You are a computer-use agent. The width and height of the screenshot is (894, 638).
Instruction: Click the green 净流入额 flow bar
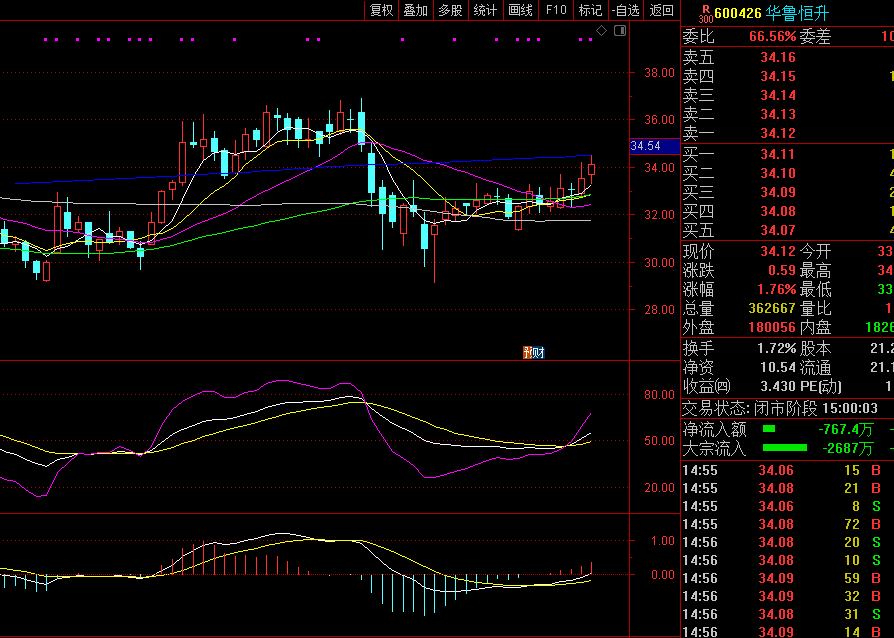769,429
